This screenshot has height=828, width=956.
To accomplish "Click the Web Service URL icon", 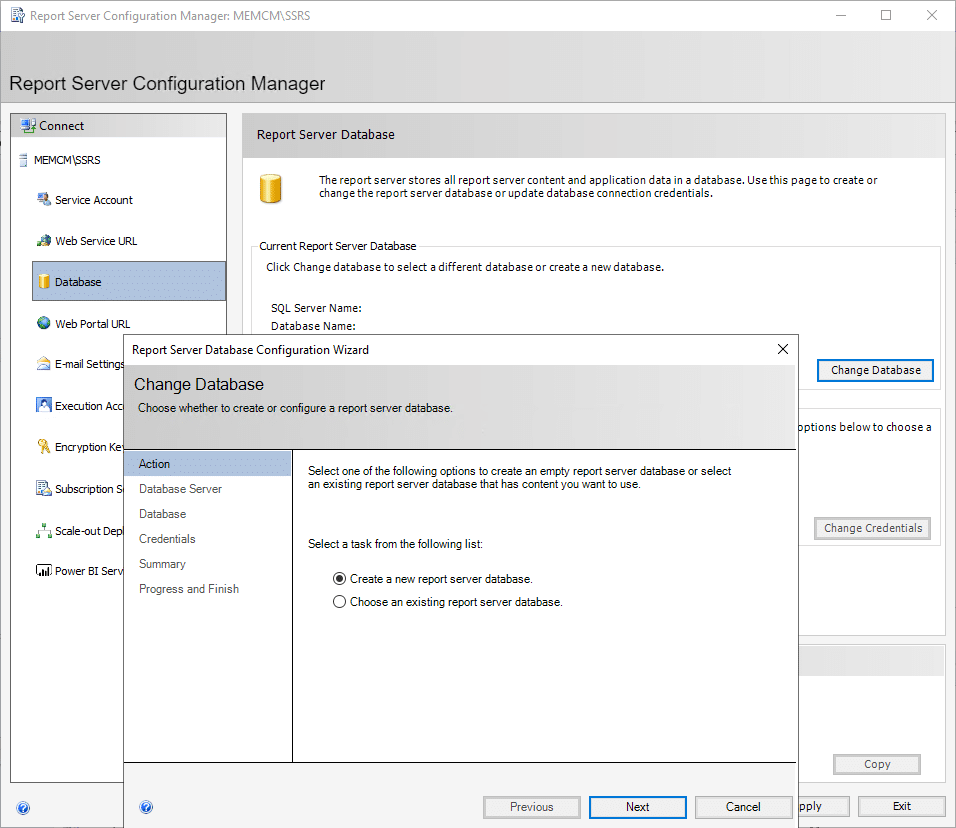I will coord(44,241).
